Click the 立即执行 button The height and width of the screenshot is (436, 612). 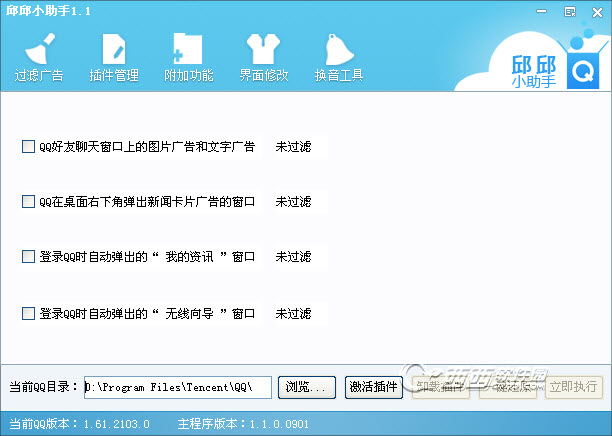574,387
